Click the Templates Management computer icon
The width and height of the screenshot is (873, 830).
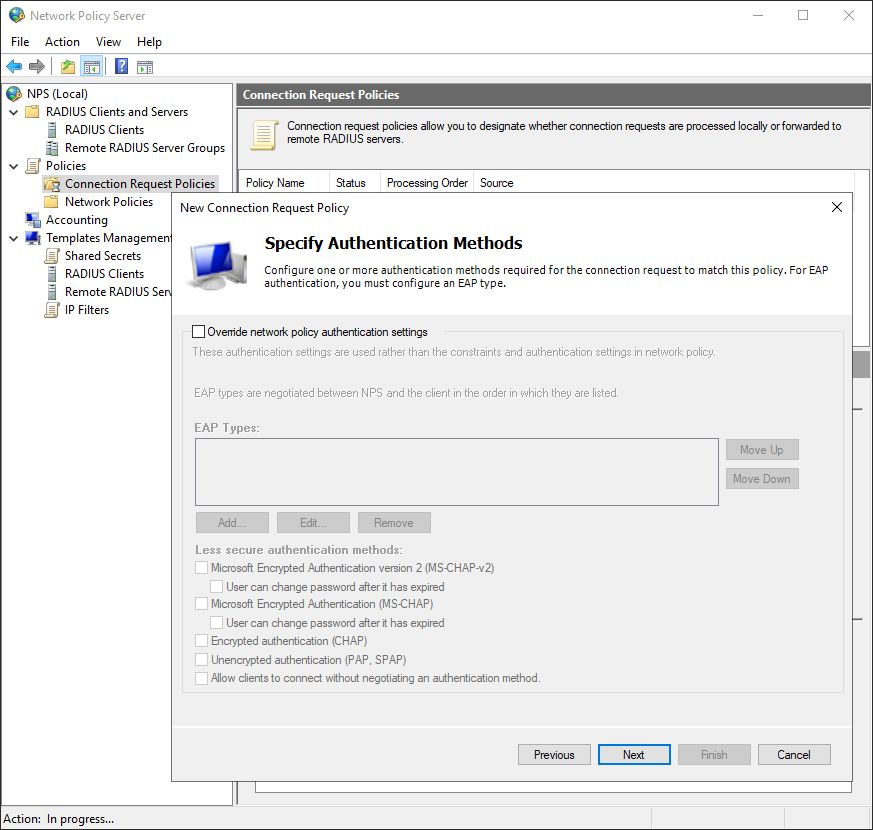[x=33, y=238]
